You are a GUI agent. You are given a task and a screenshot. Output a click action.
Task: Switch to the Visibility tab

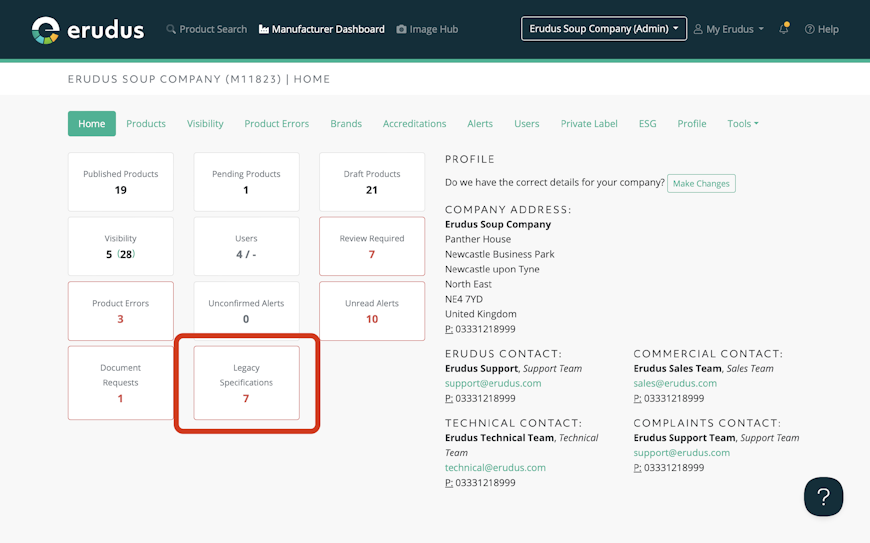click(x=205, y=124)
